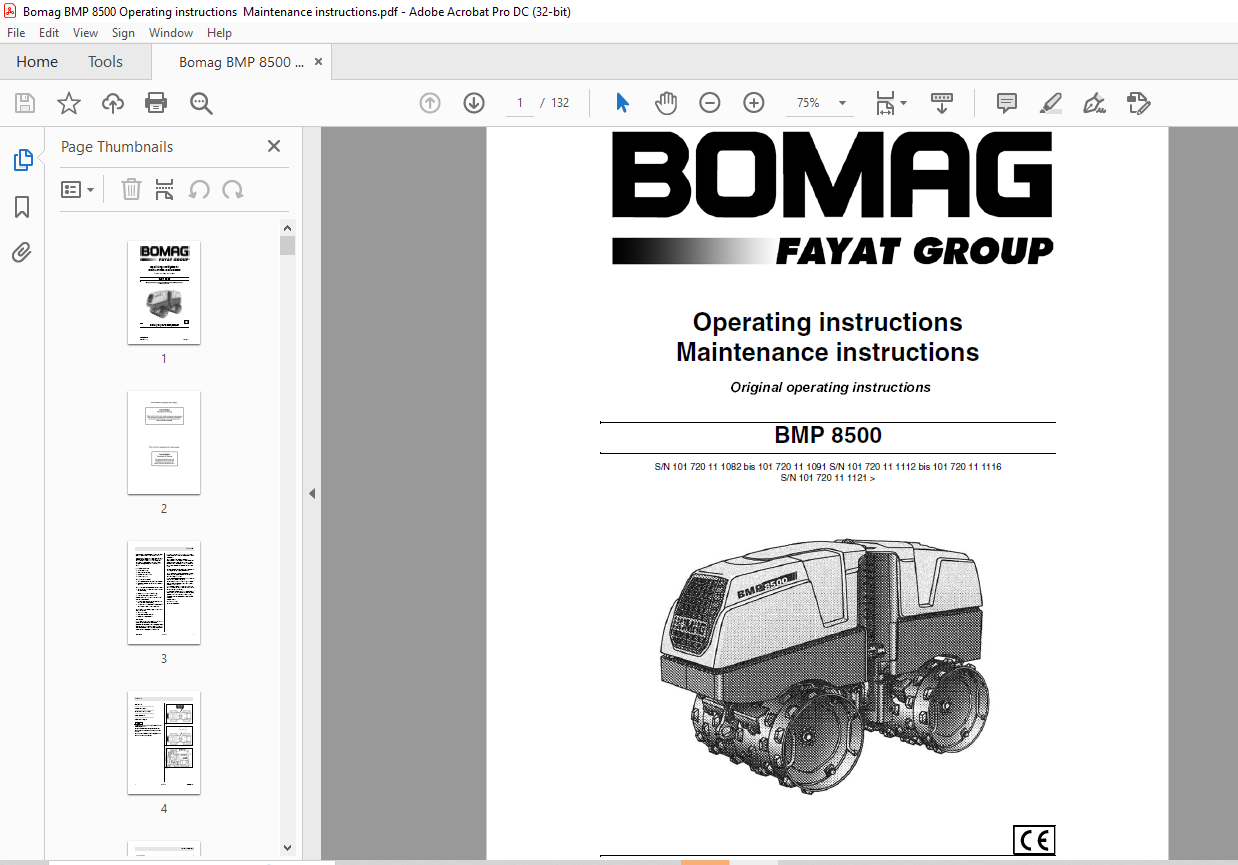This screenshot has height=865, width=1238.
Task: Rotate page counterclockwise
Action: (x=200, y=189)
